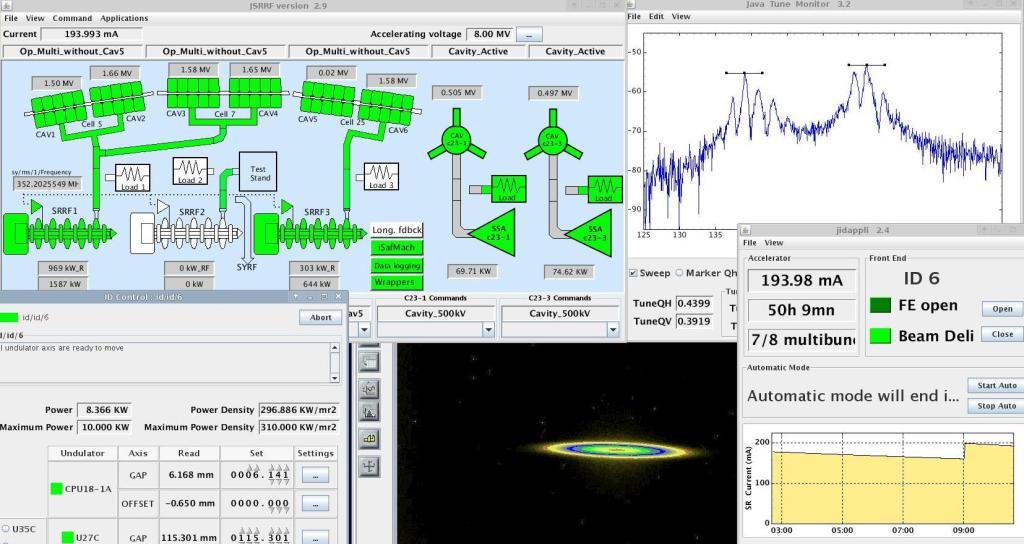Click the Load 2 resistor symbol
Screen dimensions: 1024x544
click(190, 173)
